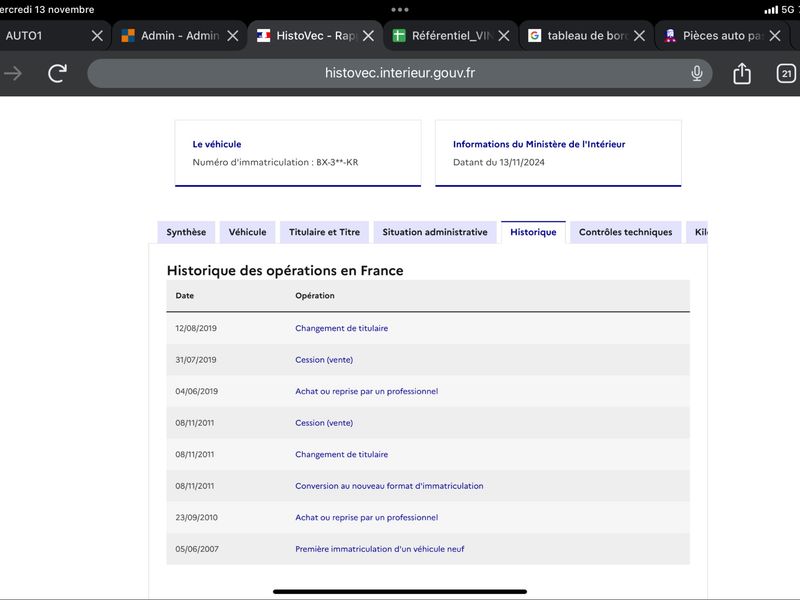This screenshot has width=800, height=600.
Task: Click the Opération column header
Action: 315,295
